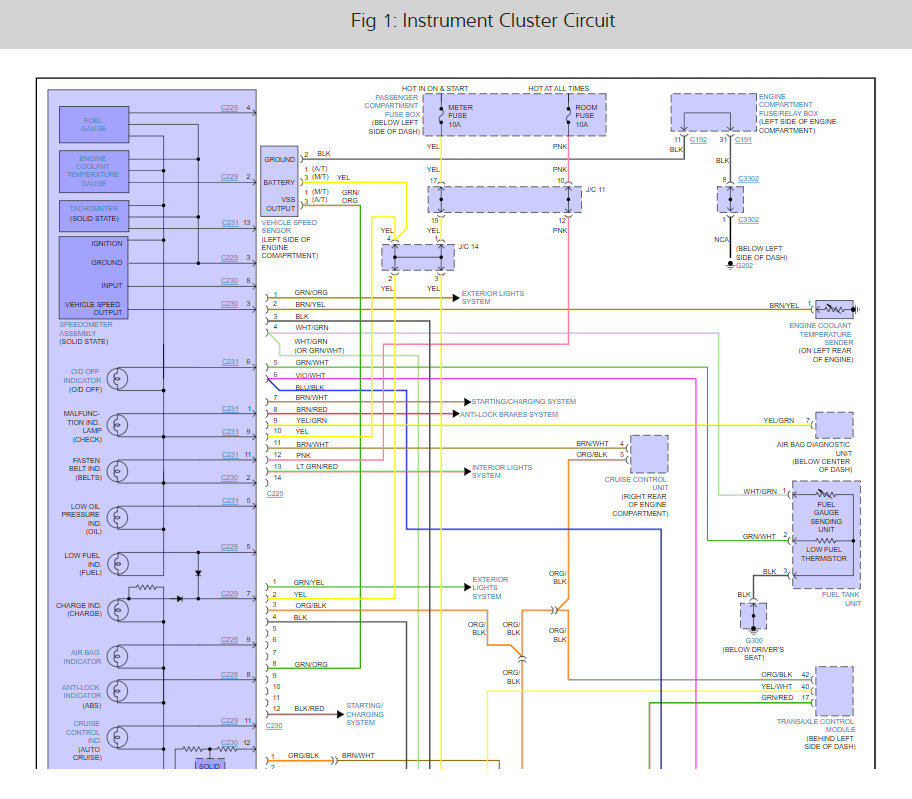912x799 pixels.
Task: Toggle the Anti-Lock Indicator (ABS) lamp
Action: (119, 692)
